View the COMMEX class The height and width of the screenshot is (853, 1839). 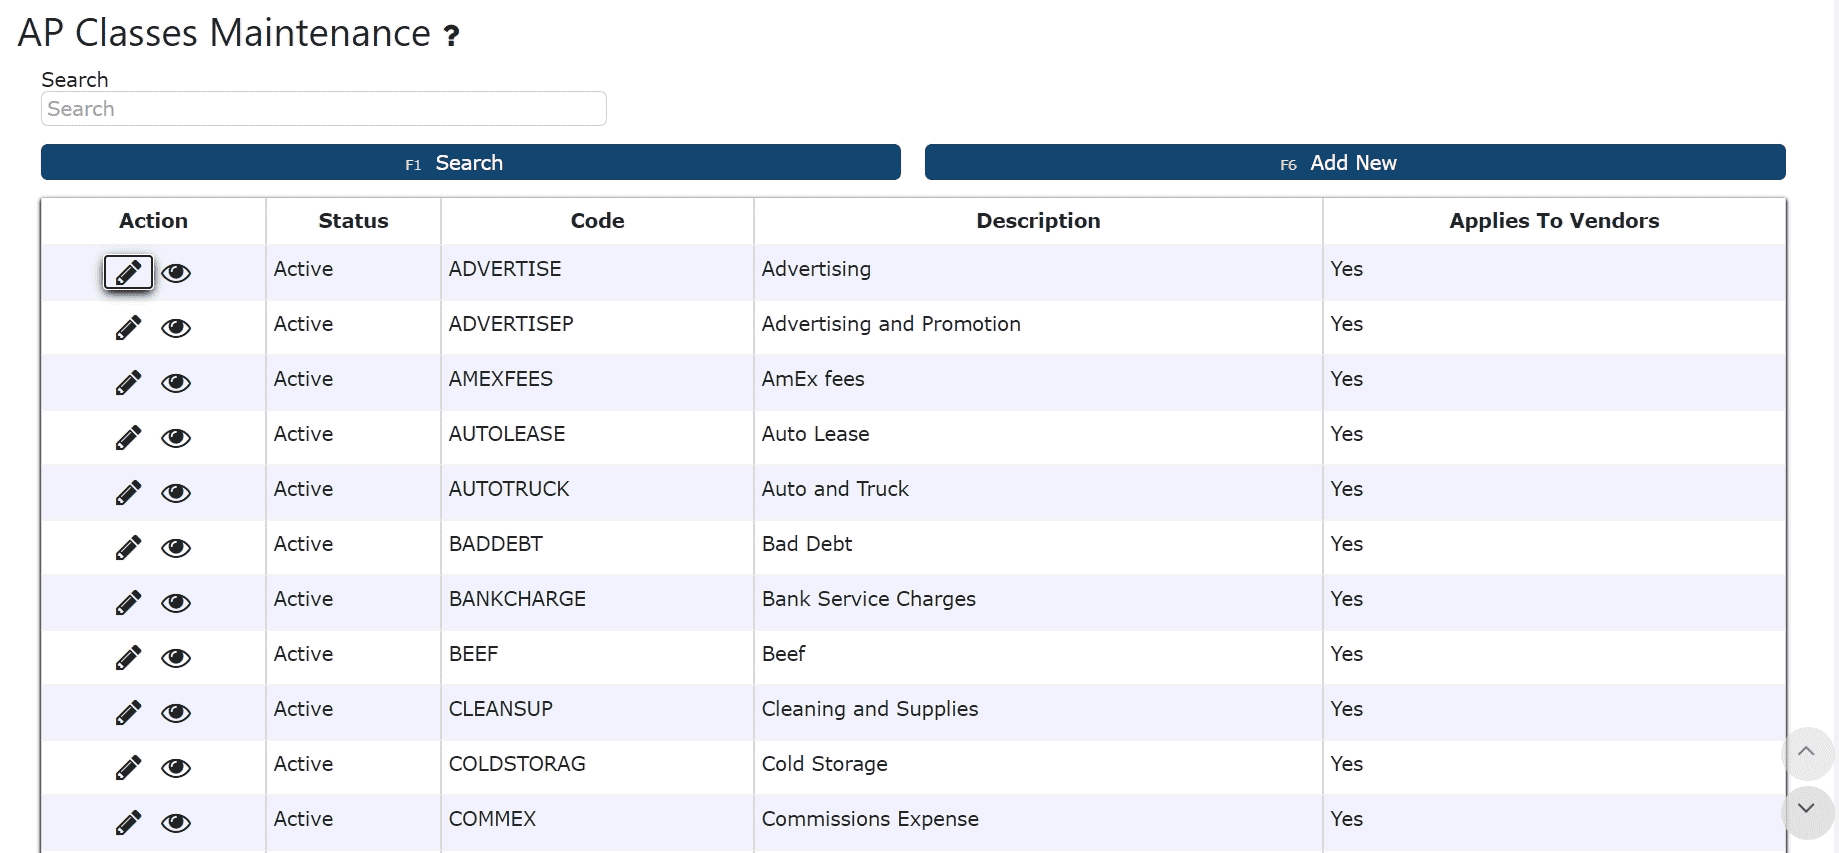(x=176, y=823)
